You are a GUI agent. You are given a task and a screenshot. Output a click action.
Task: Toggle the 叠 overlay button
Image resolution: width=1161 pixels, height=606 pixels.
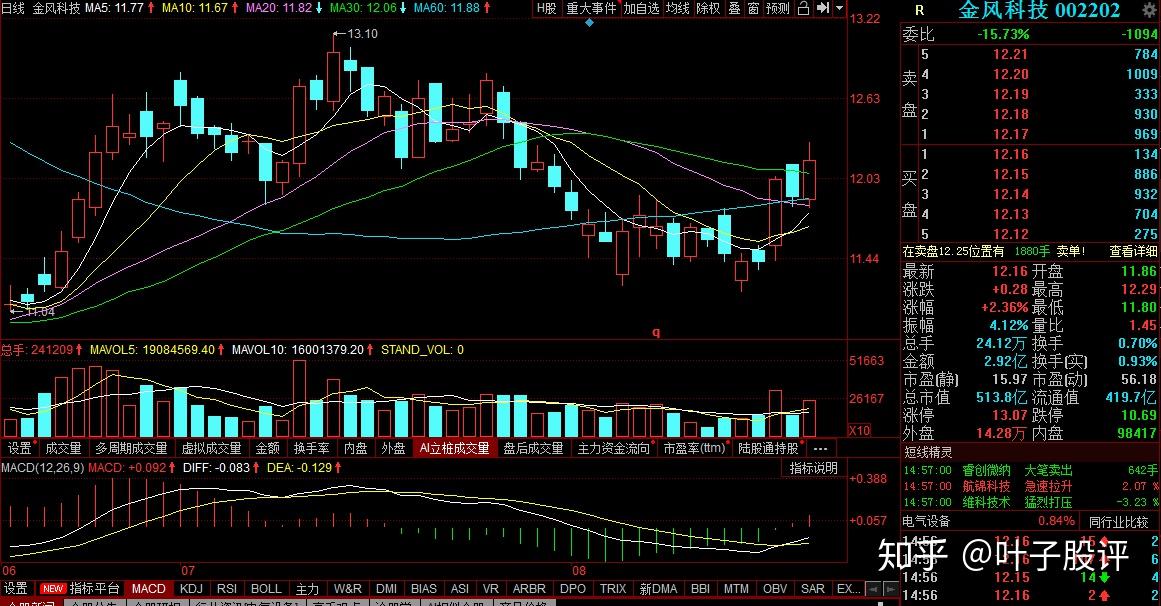pos(734,8)
